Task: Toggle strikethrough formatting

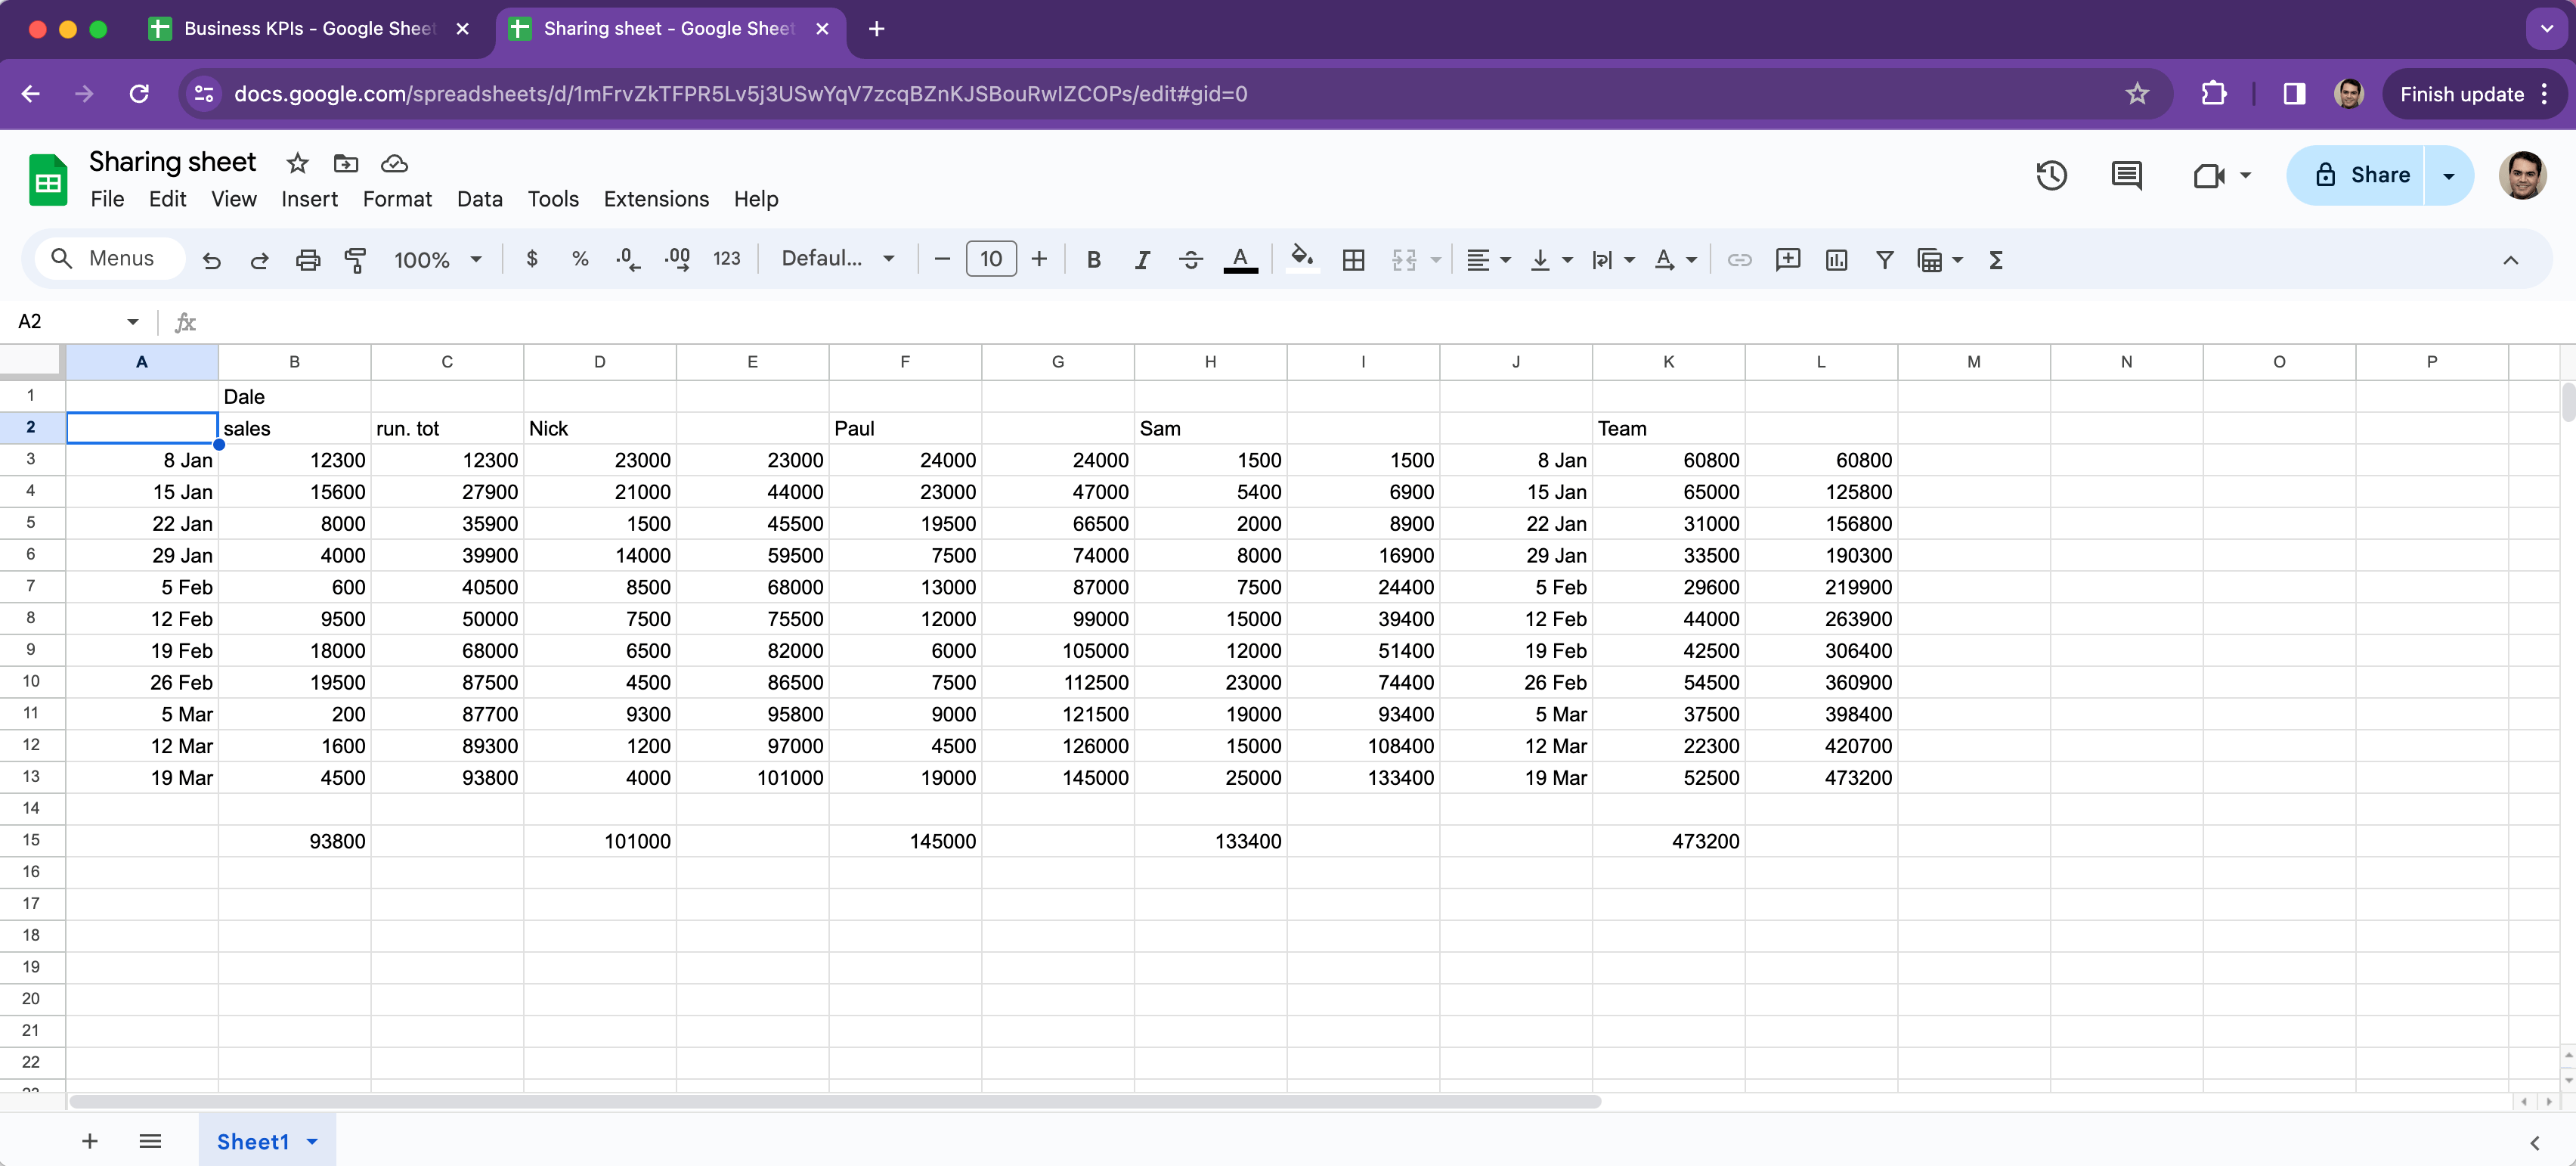Action: tap(1190, 260)
